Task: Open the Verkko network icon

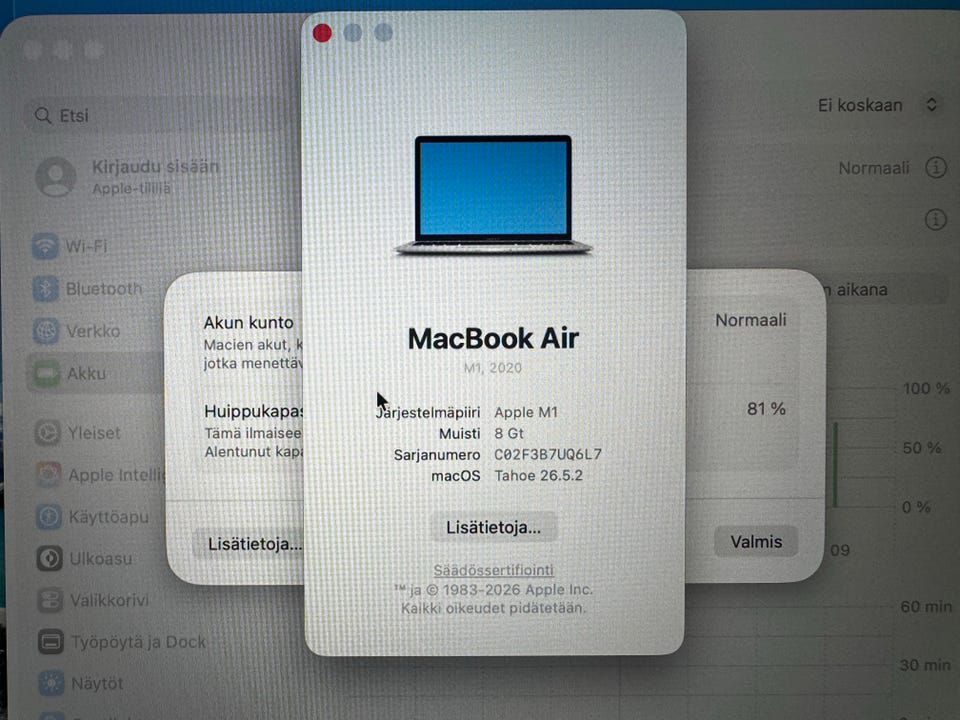Action: tap(46, 331)
